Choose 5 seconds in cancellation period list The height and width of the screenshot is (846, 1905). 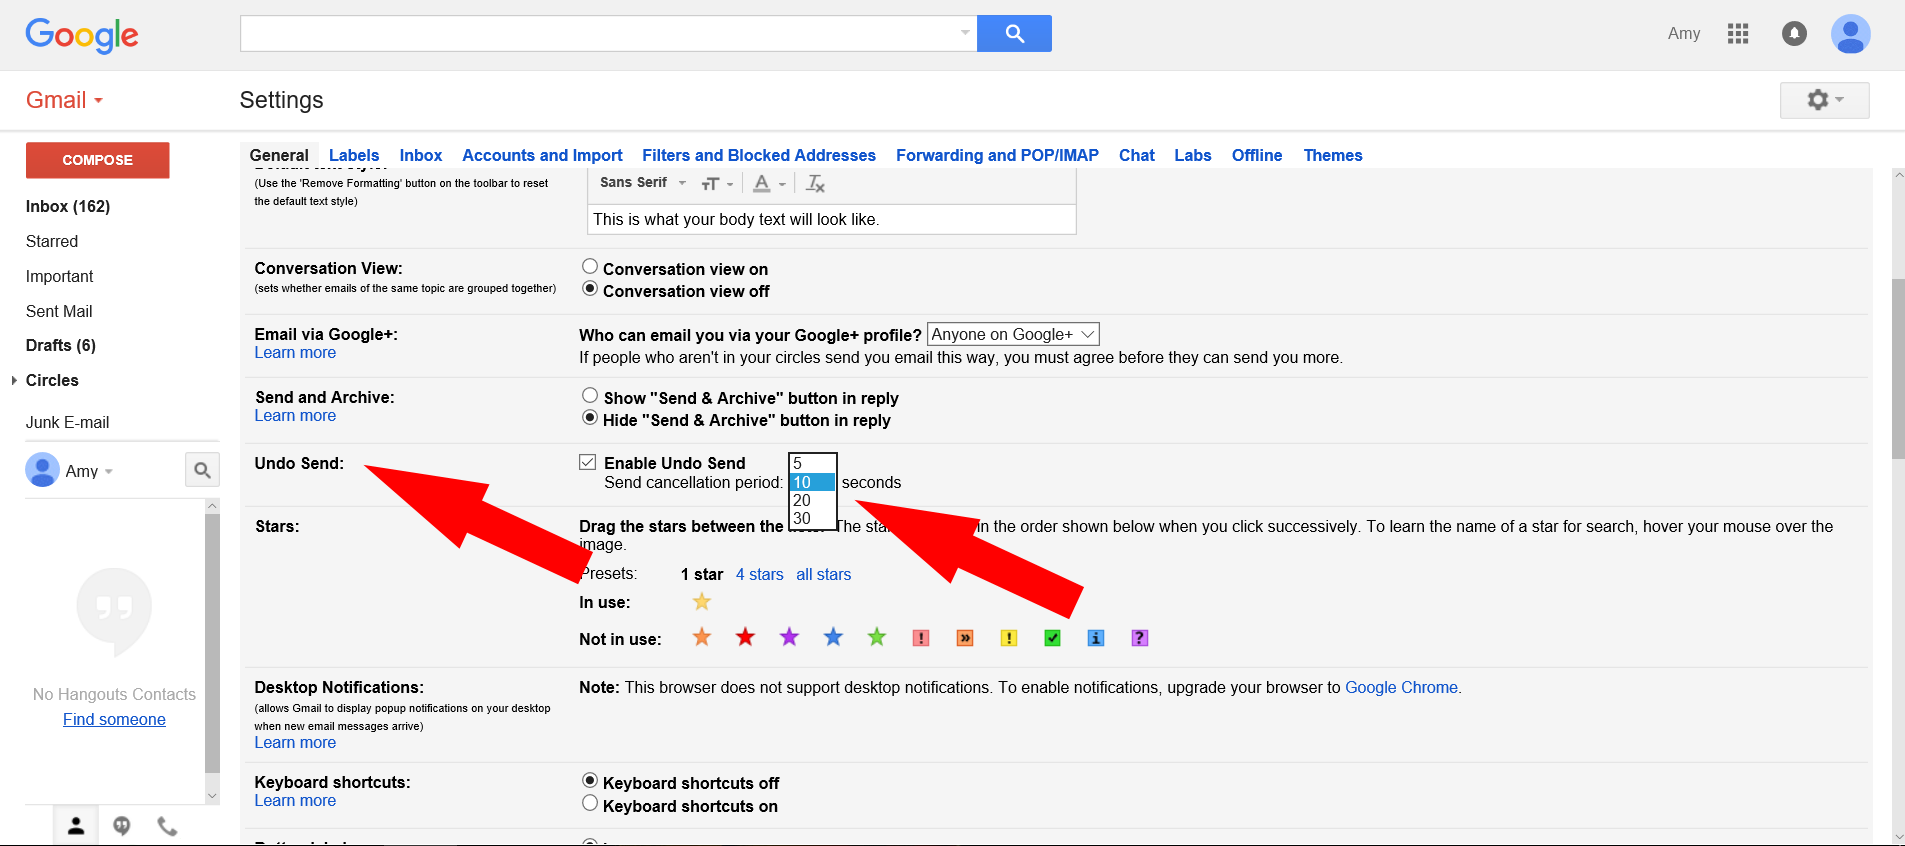click(x=812, y=464)
